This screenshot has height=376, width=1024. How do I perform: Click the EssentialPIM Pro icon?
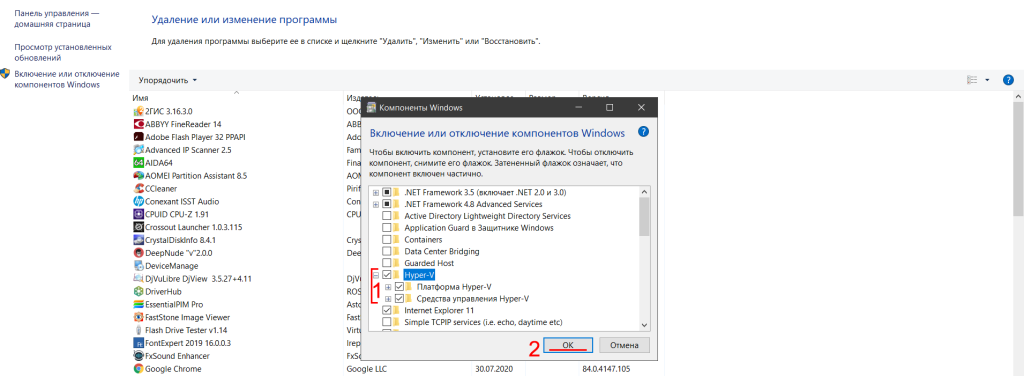[138, 304]
